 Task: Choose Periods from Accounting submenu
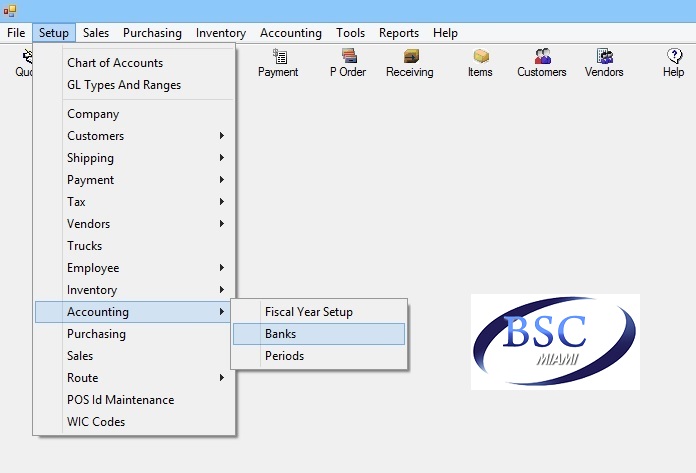click(x=319, y=356)
